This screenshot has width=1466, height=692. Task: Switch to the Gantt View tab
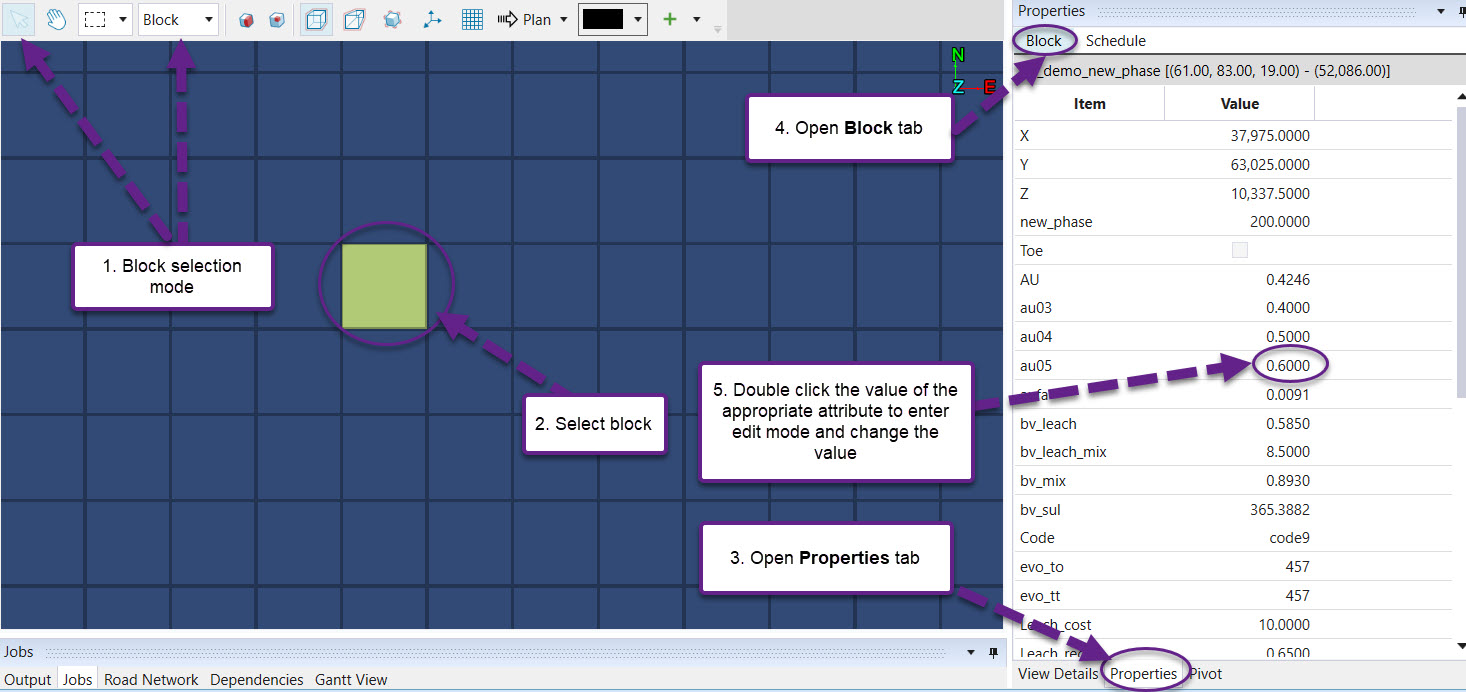point(351,680)
